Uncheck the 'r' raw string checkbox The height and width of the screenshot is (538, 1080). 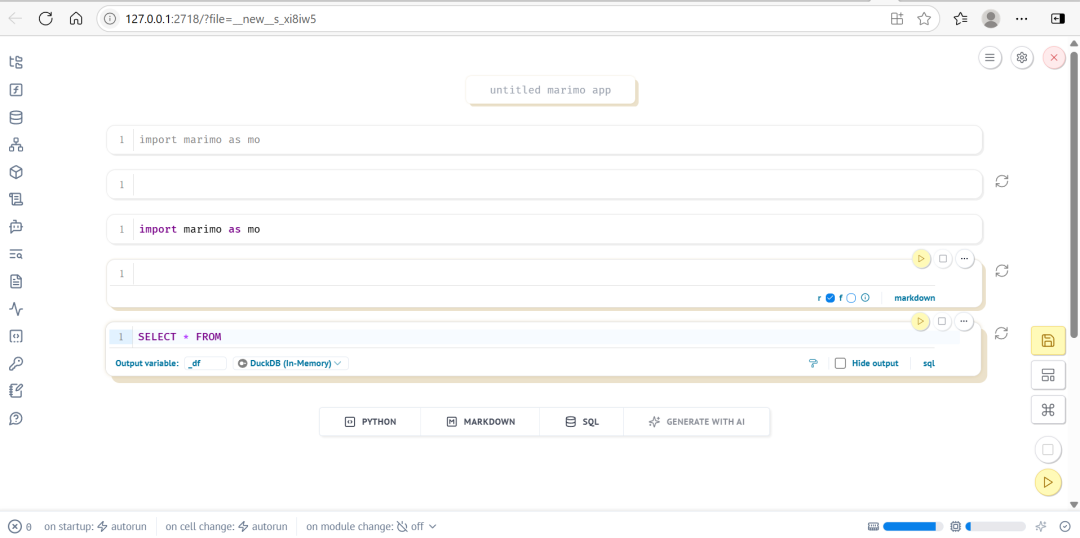click(830, 298)
